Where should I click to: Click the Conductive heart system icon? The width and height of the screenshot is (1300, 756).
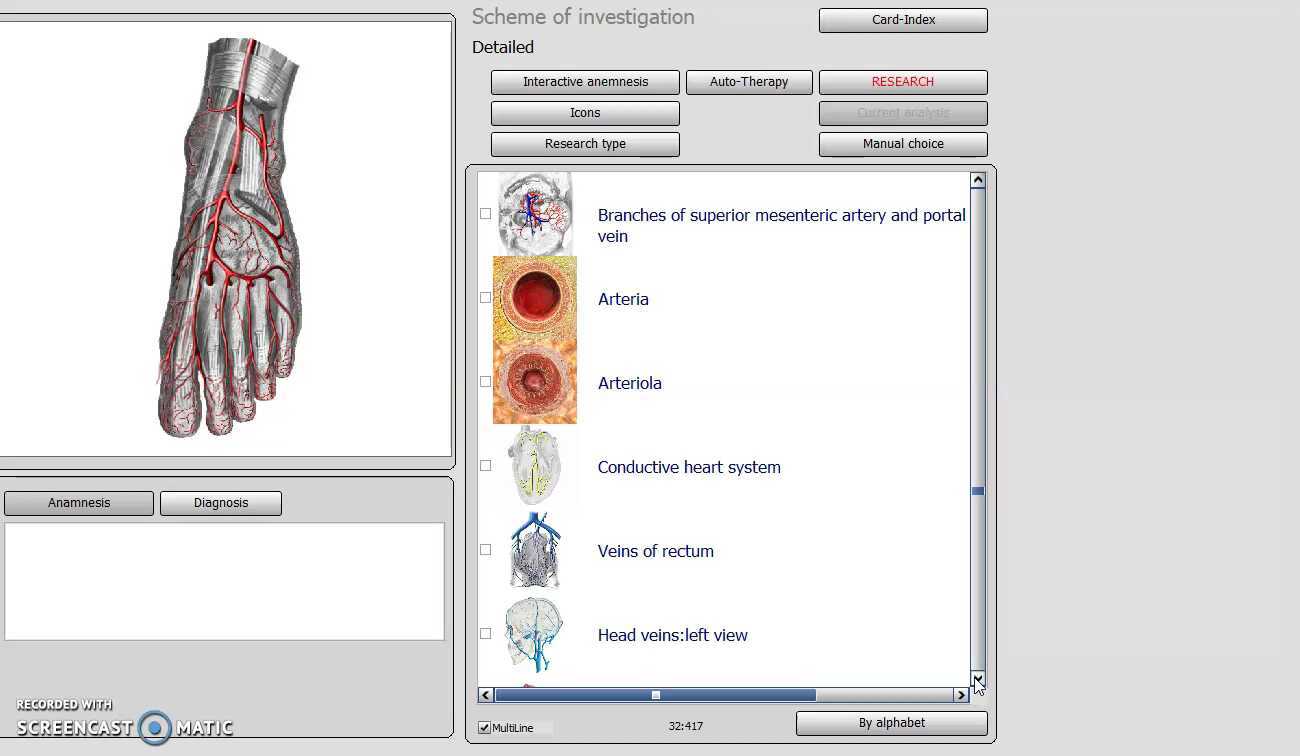click(x=535, y=466)
